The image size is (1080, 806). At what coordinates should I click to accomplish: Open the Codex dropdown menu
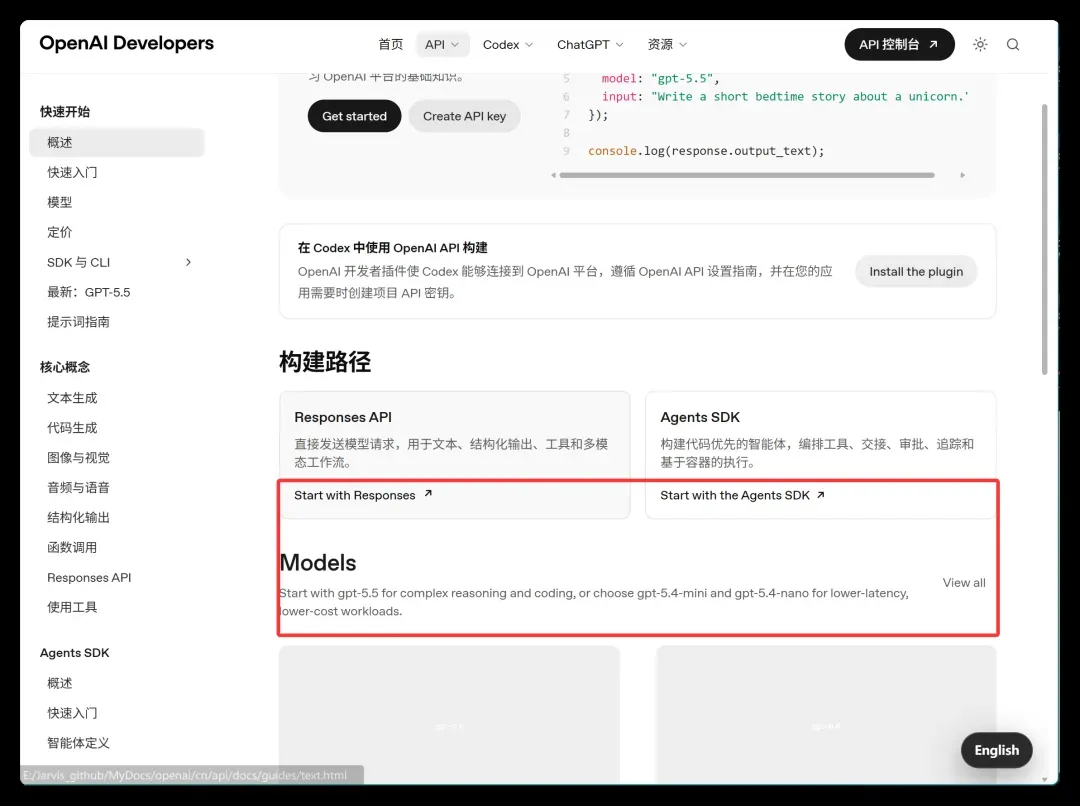click(x=508, y=44)
